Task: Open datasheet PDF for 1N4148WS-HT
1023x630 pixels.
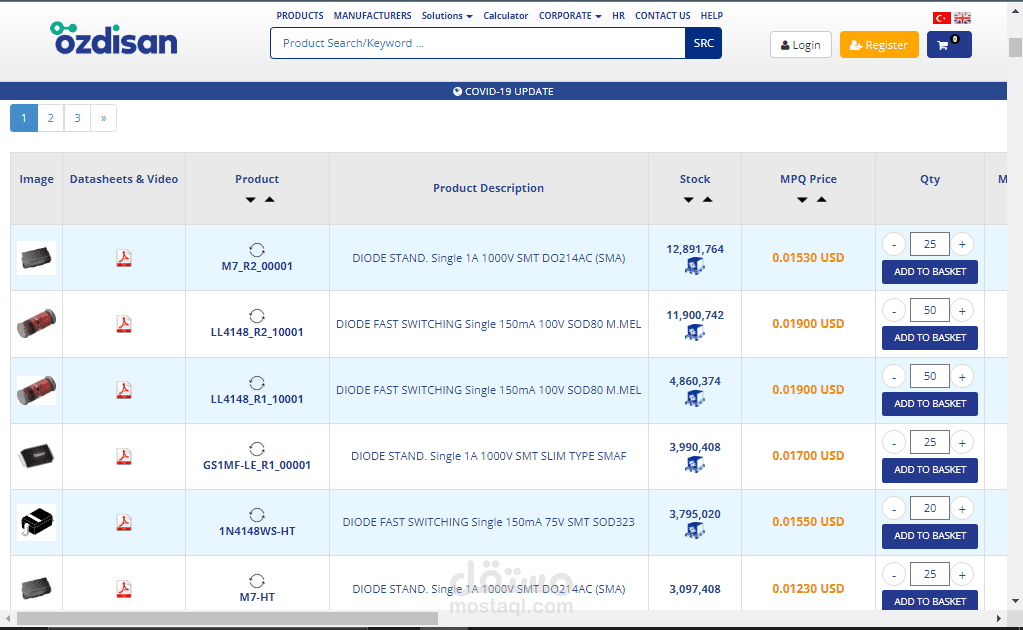Action: click(124, 522)
